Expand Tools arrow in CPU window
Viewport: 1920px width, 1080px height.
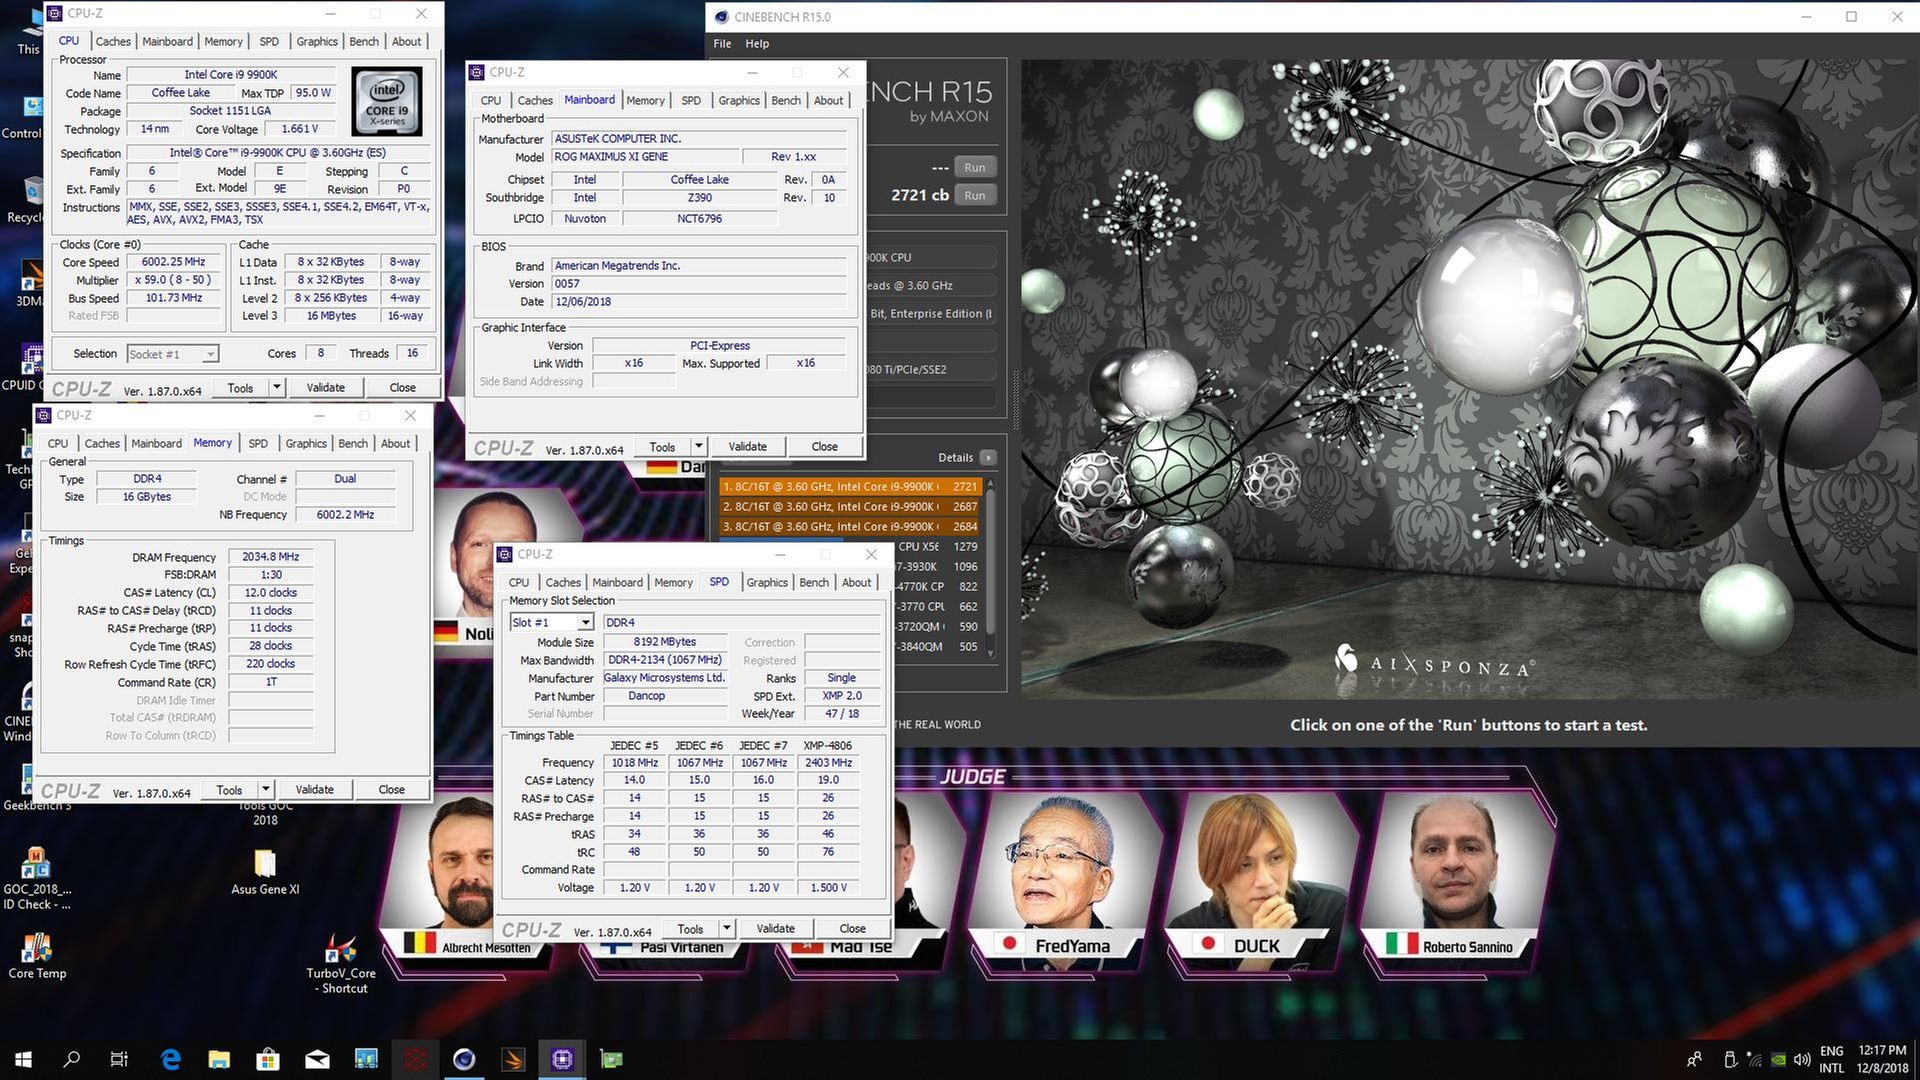276,387
